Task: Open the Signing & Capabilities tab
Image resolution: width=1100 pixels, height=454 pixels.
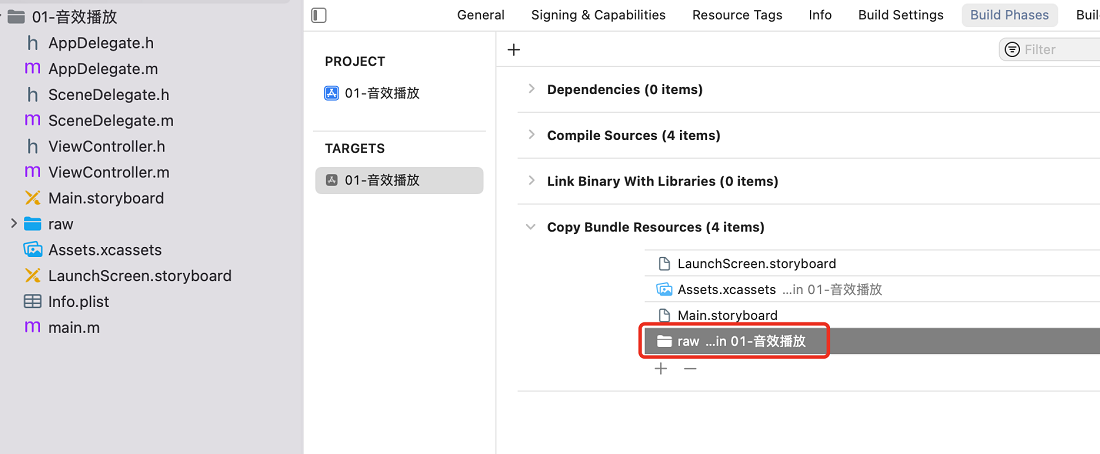Action: [598, 15]
